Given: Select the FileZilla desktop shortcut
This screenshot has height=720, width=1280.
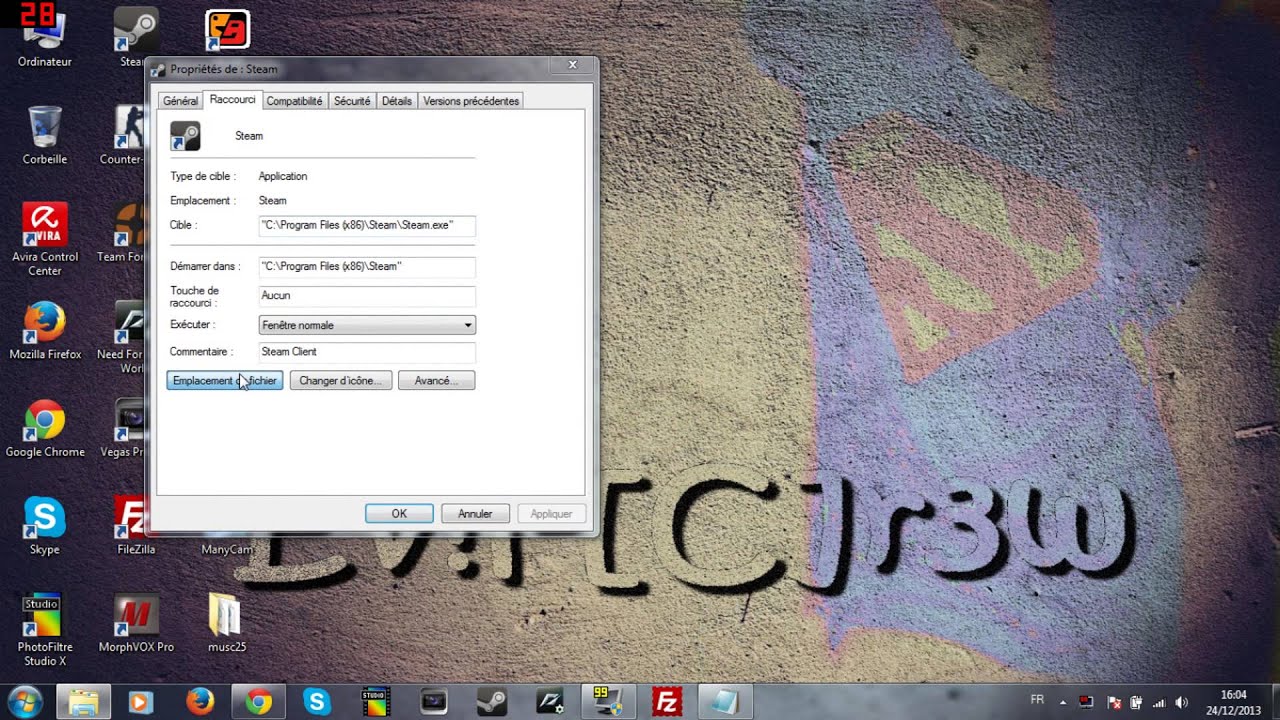Looking at the screenshot, I should coord(134,527).
